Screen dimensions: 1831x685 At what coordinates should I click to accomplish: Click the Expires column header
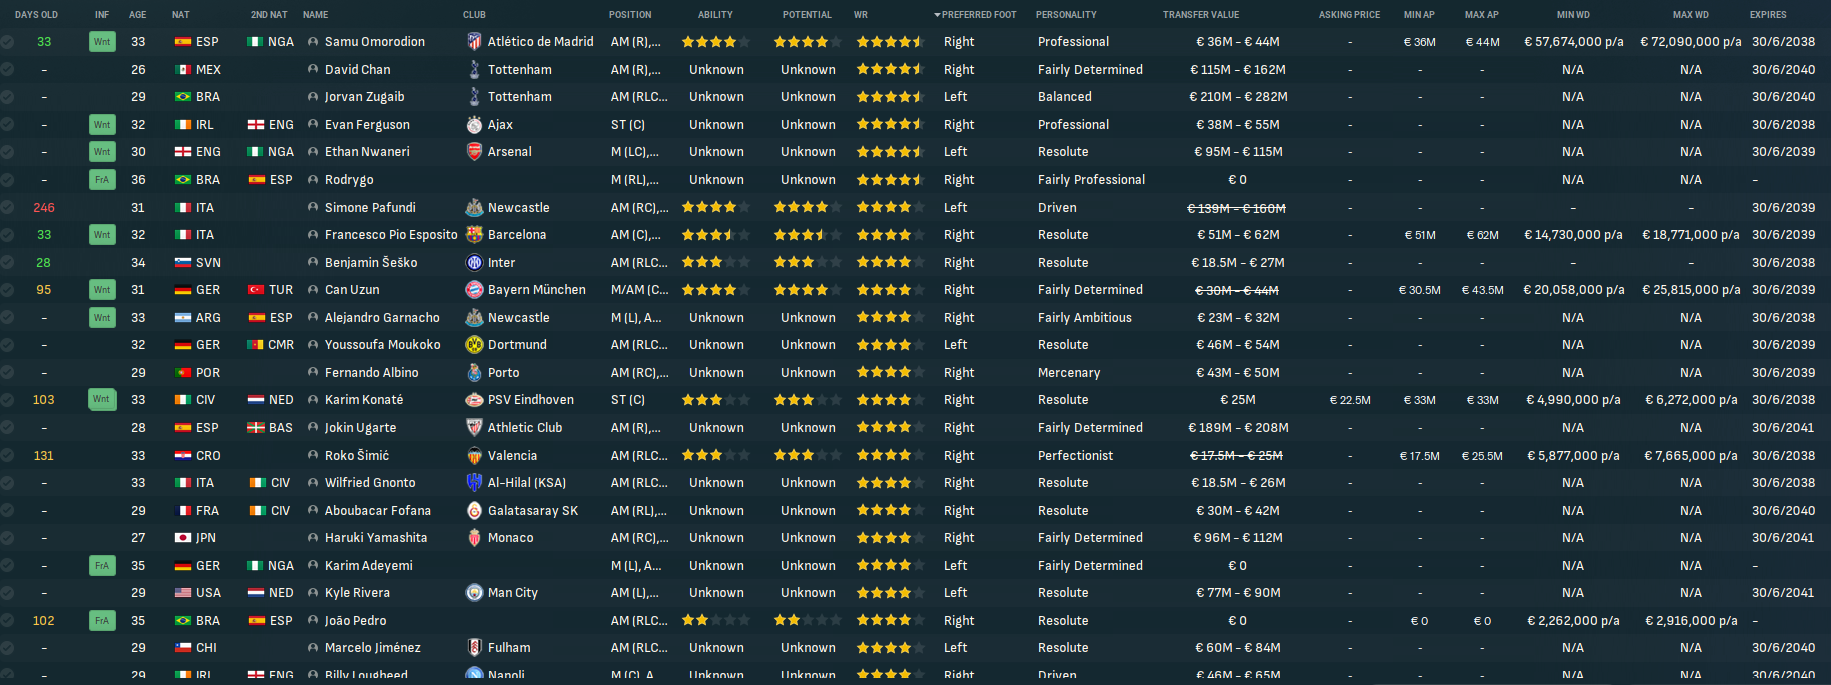point(1767,15)
